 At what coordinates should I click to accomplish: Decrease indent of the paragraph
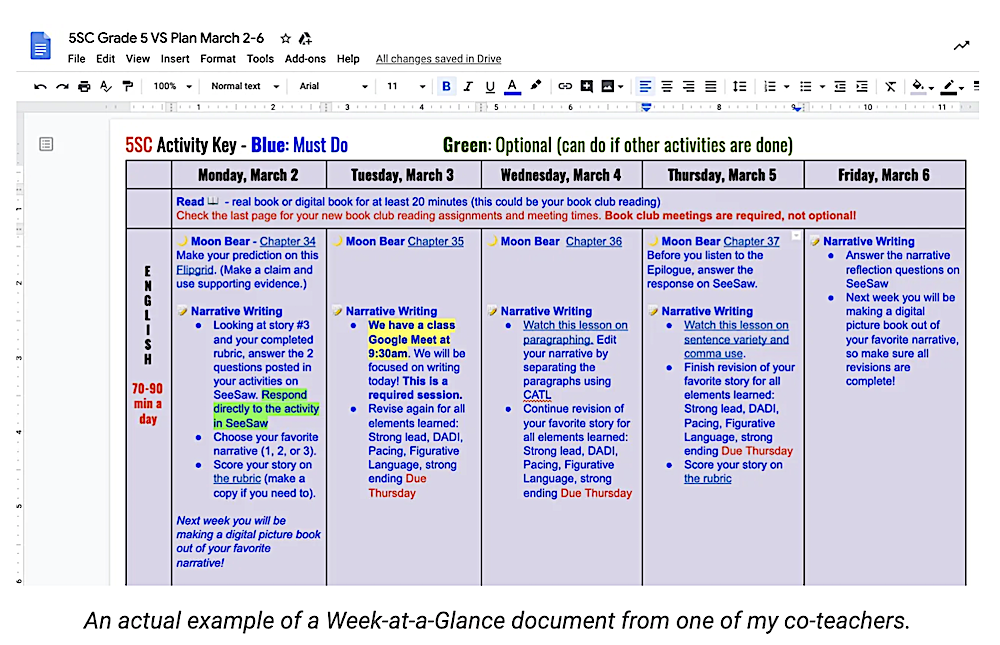coord(840,86)
